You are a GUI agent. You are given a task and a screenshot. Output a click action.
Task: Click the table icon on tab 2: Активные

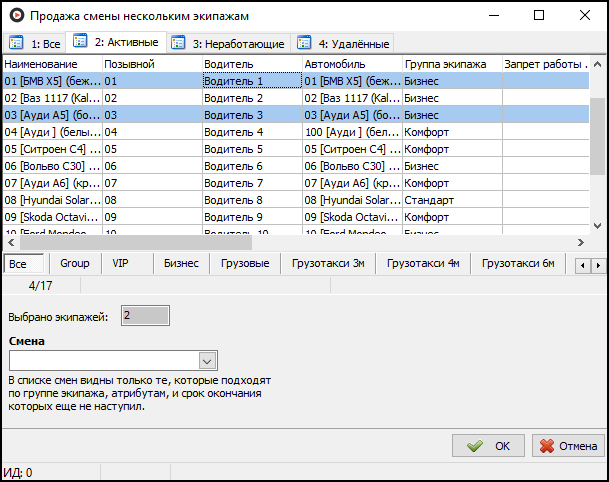[80, 40]
